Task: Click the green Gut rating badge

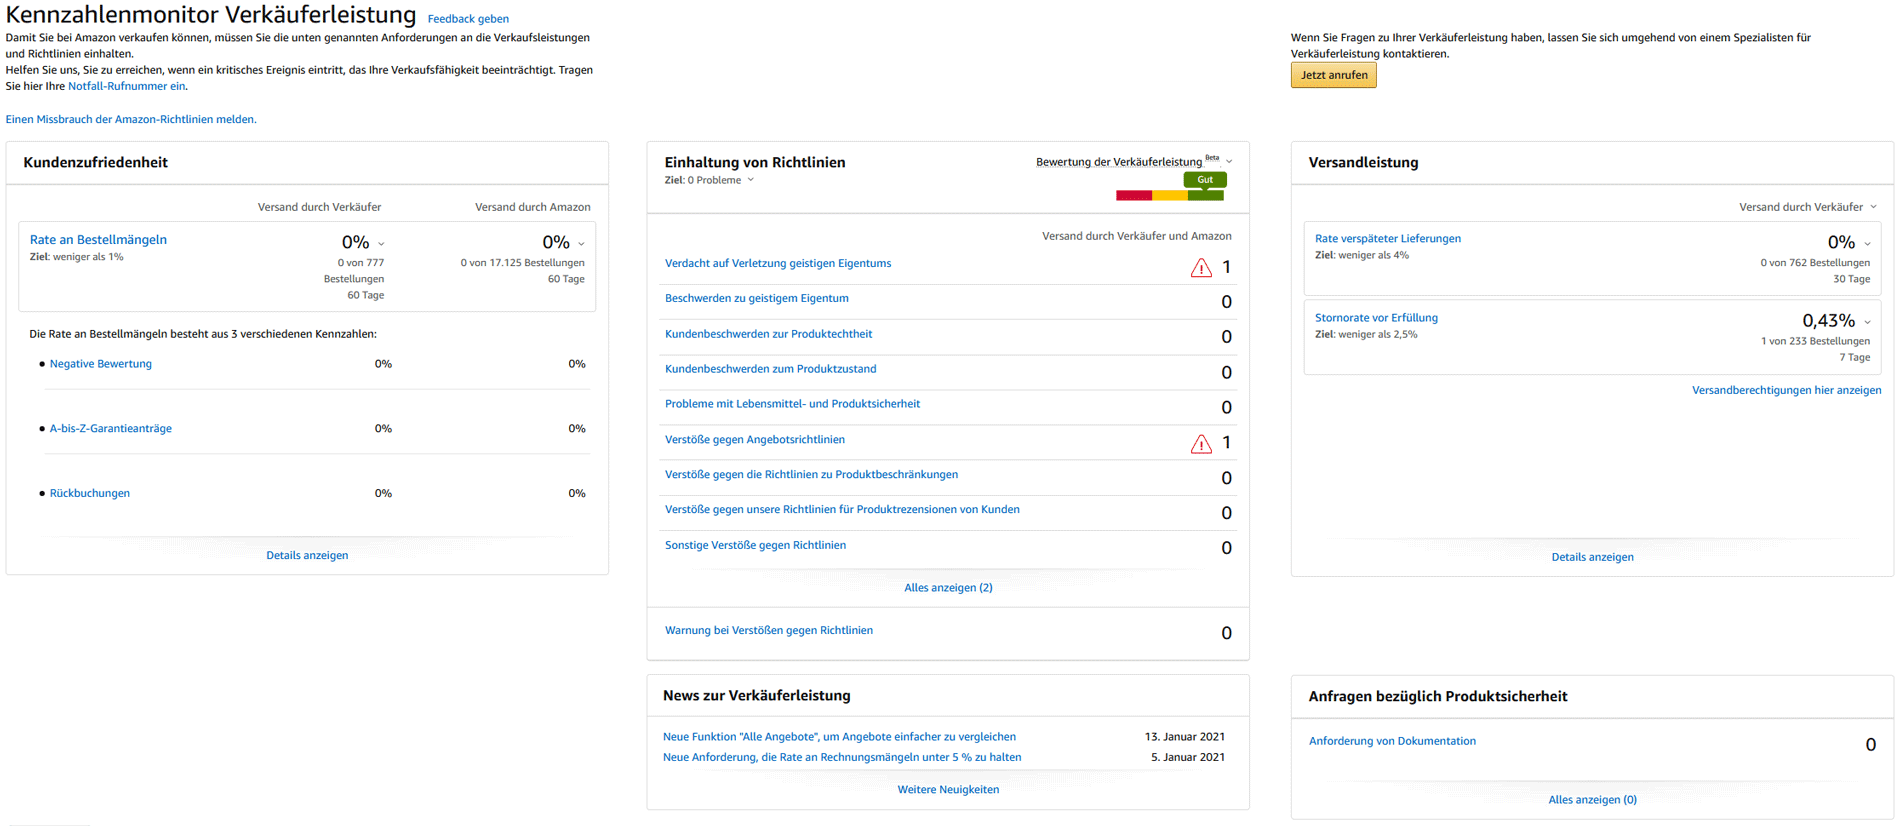Action: point(1205,180)
